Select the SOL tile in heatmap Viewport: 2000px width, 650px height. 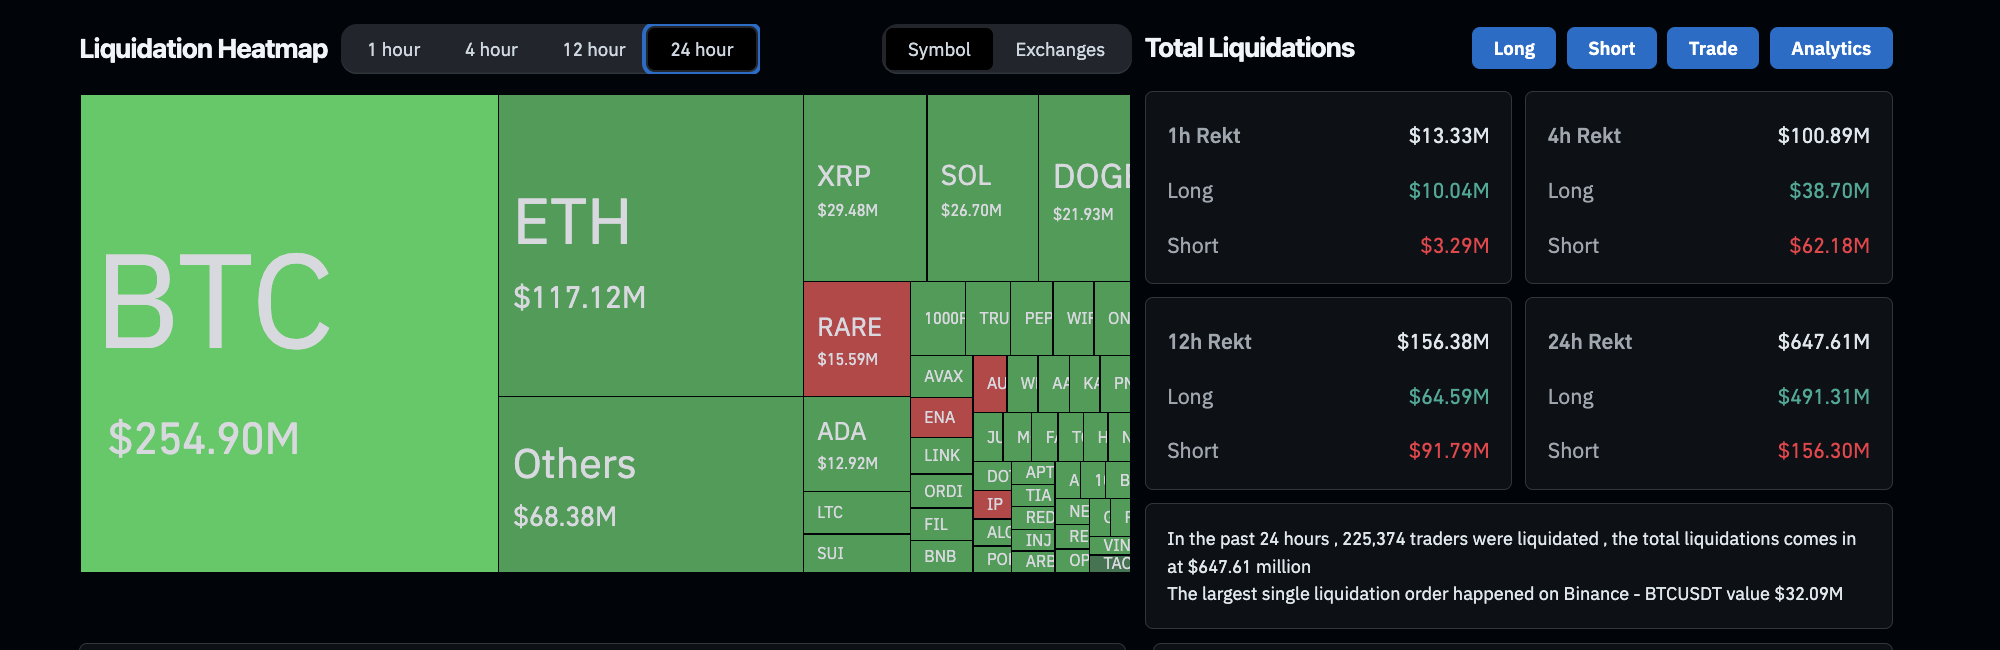click(x=983, y=188)
